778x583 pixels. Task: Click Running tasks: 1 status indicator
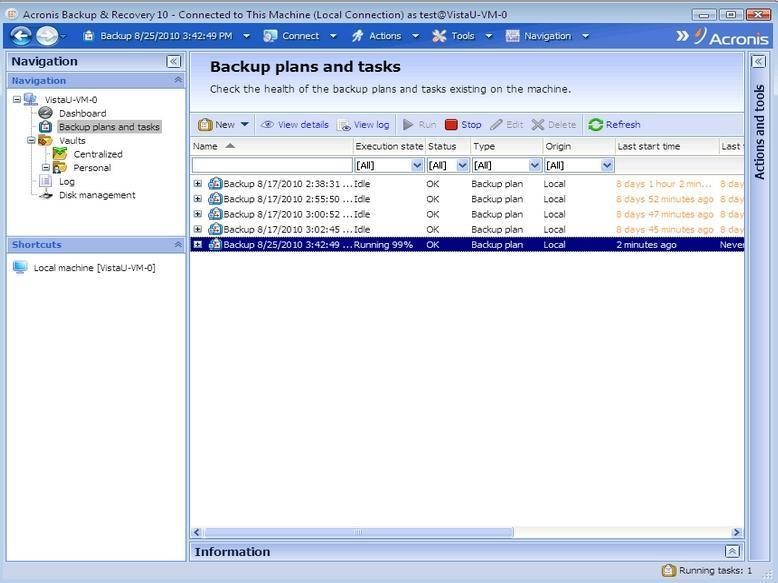click(x=708, y=571)
